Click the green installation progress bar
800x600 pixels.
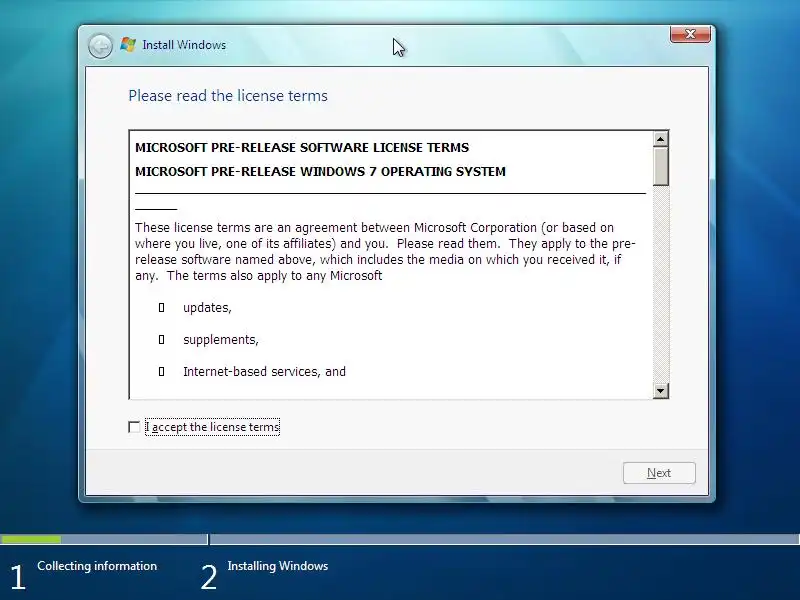[x=31, y=539]
